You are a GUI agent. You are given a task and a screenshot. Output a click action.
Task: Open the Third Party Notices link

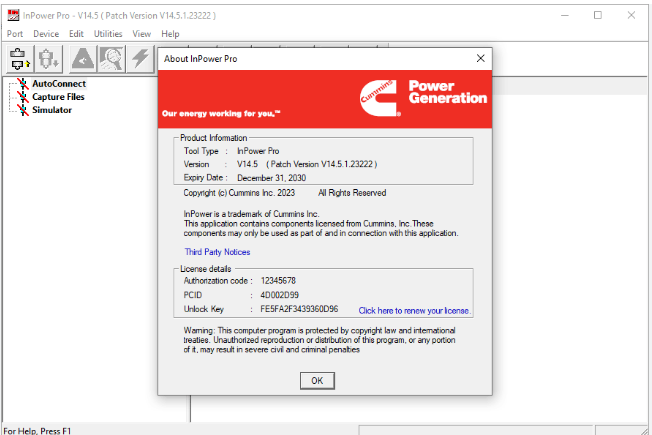(217, 252)
